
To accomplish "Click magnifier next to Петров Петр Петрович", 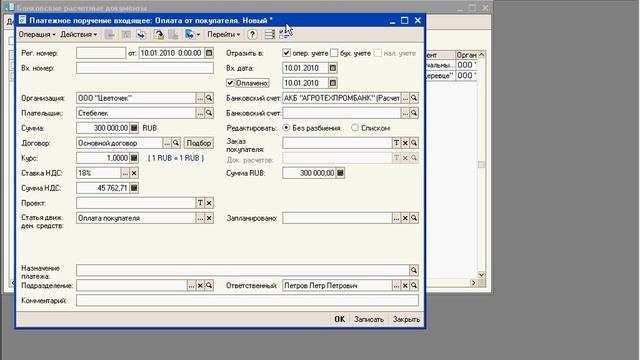I will [414, 285].
